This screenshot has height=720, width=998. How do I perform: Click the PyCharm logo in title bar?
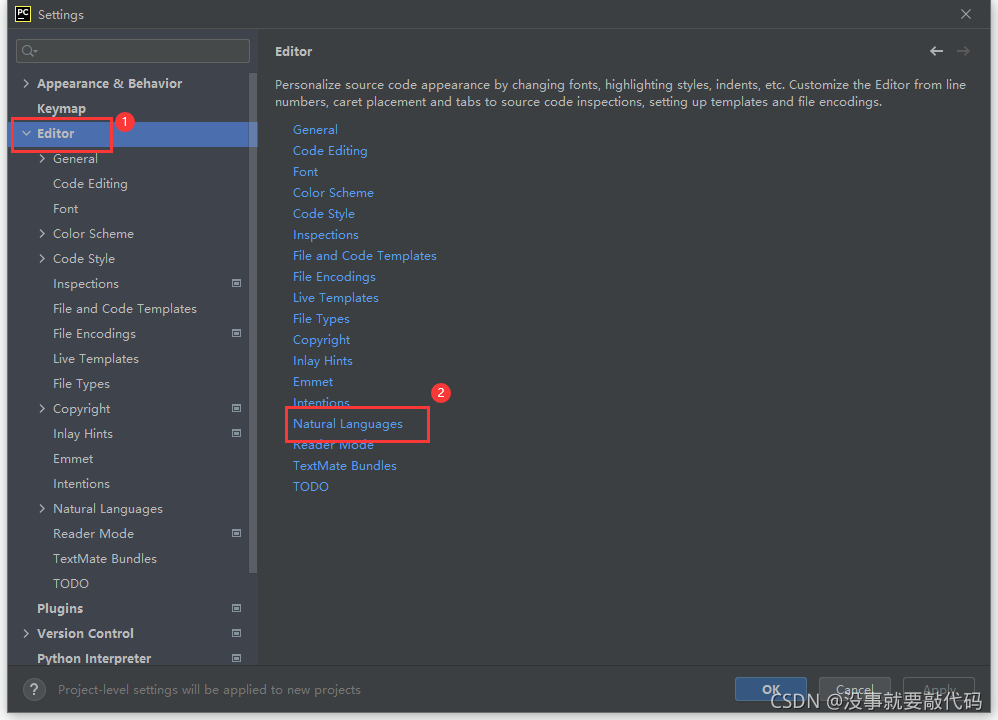click(23, 13)
